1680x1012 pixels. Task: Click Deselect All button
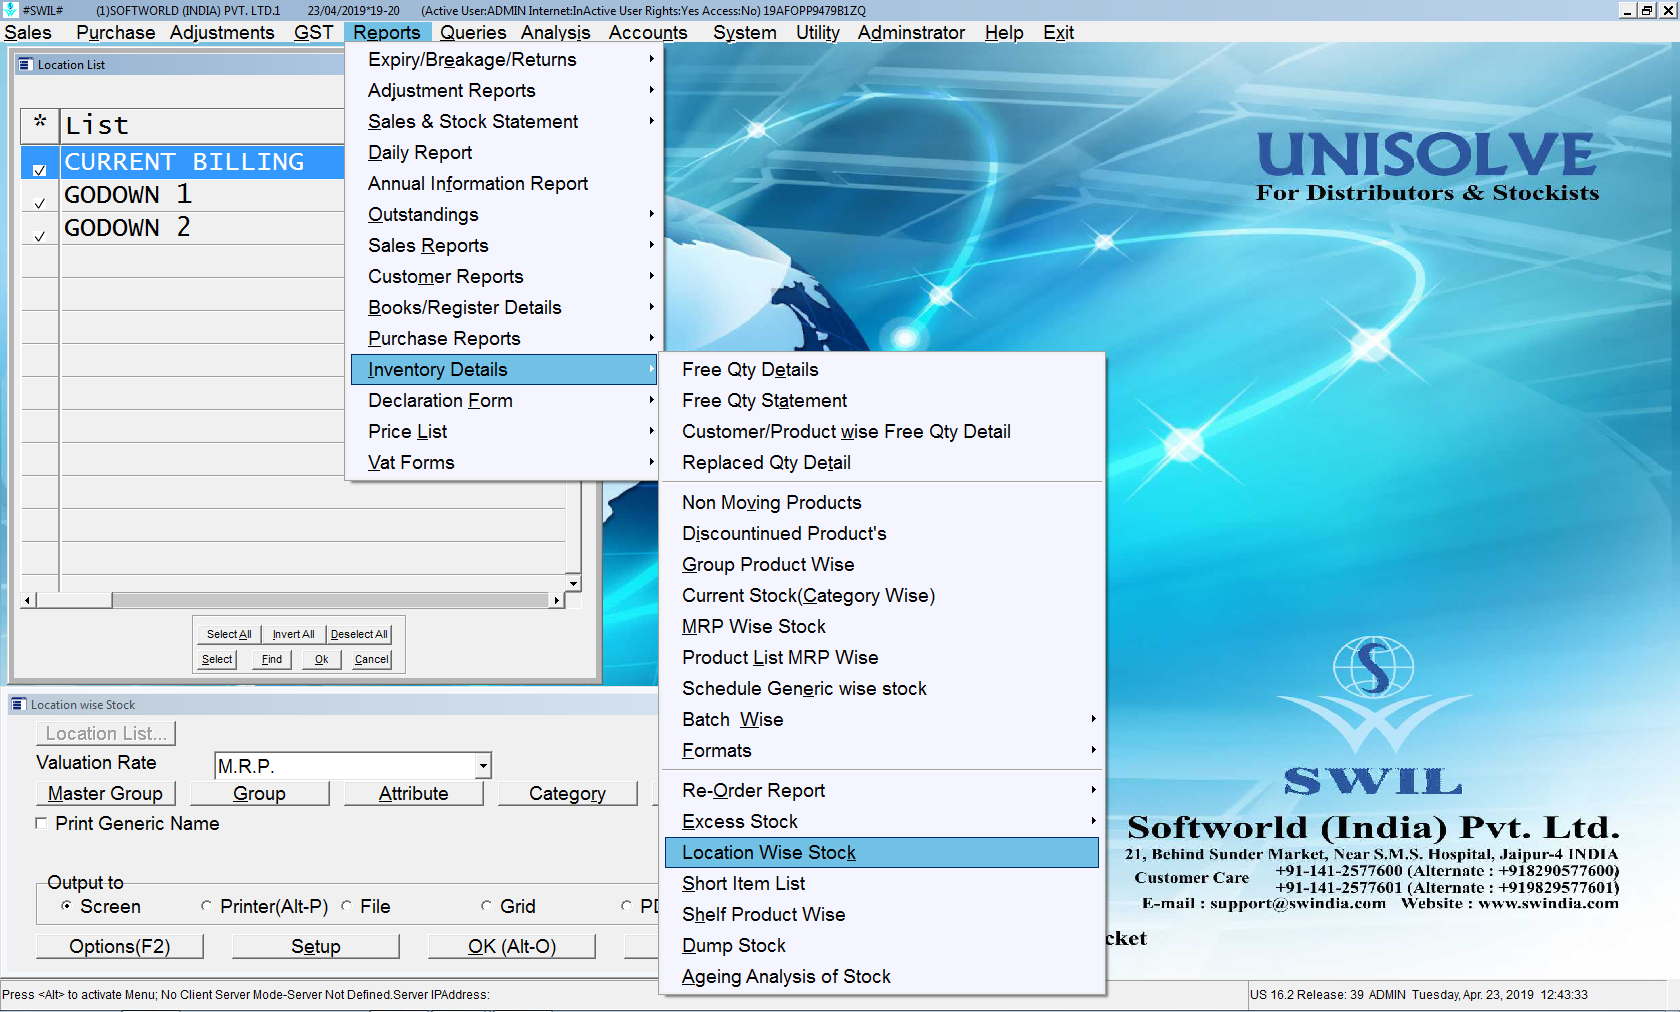[359, 634]
